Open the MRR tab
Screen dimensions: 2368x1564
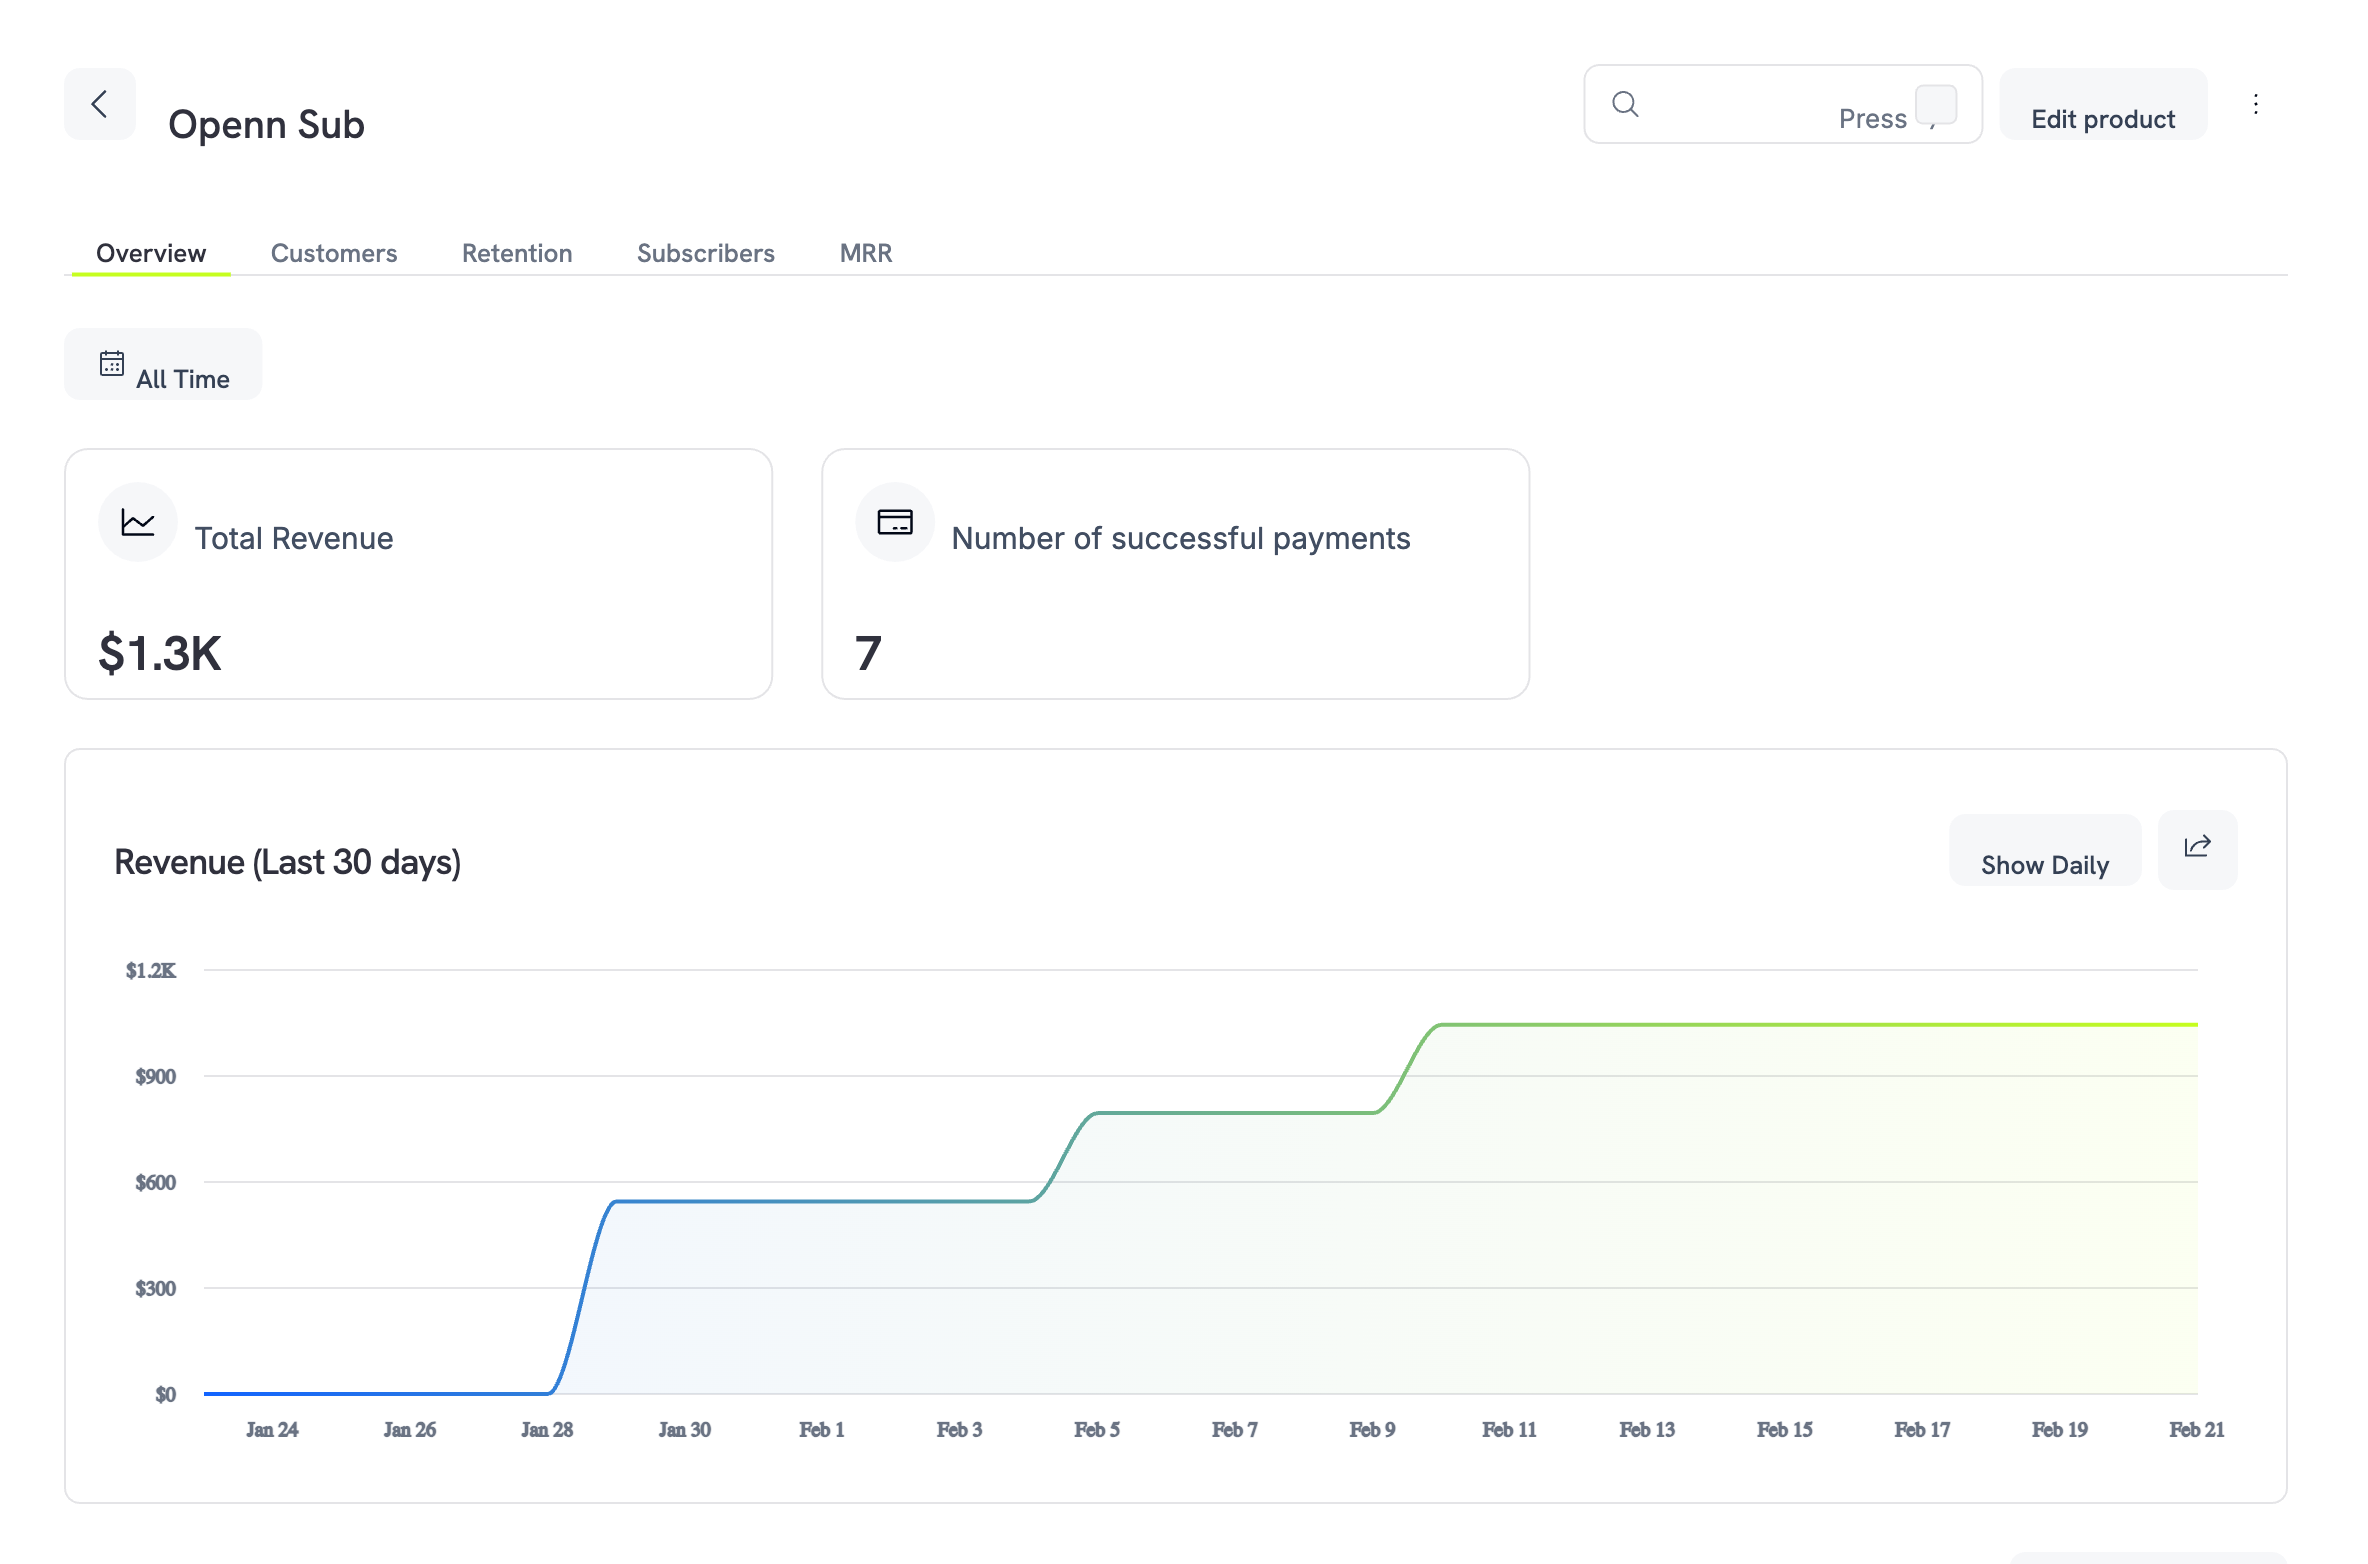coord(865,253)
